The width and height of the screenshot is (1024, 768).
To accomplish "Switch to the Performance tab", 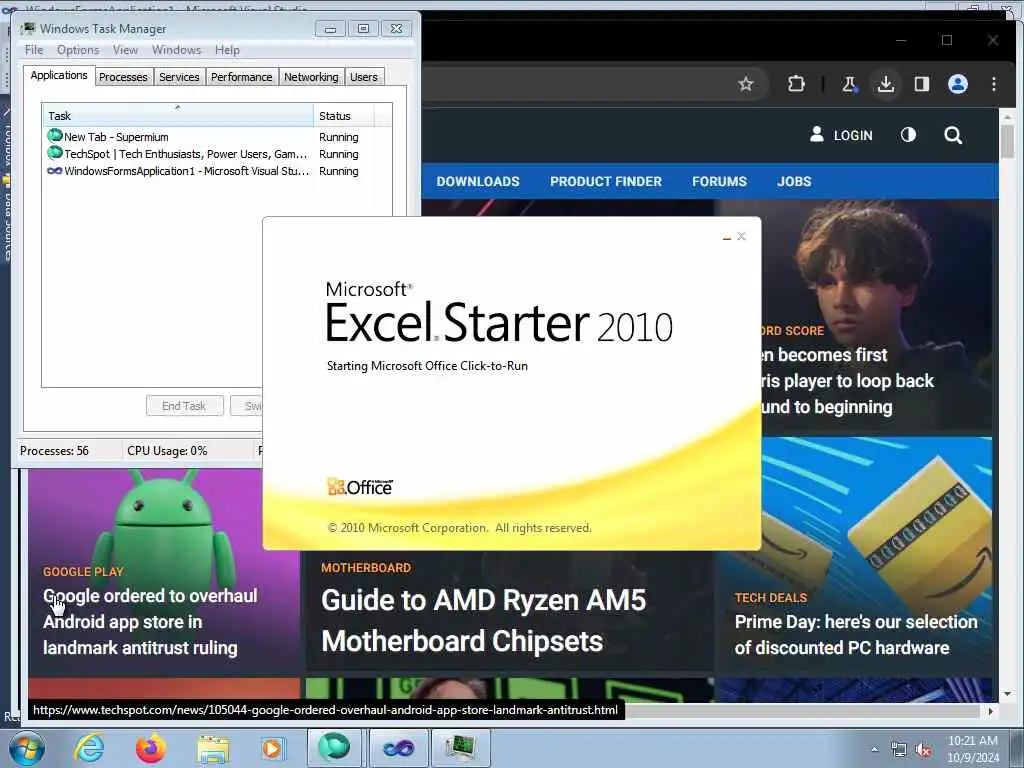I will (242, 77).
